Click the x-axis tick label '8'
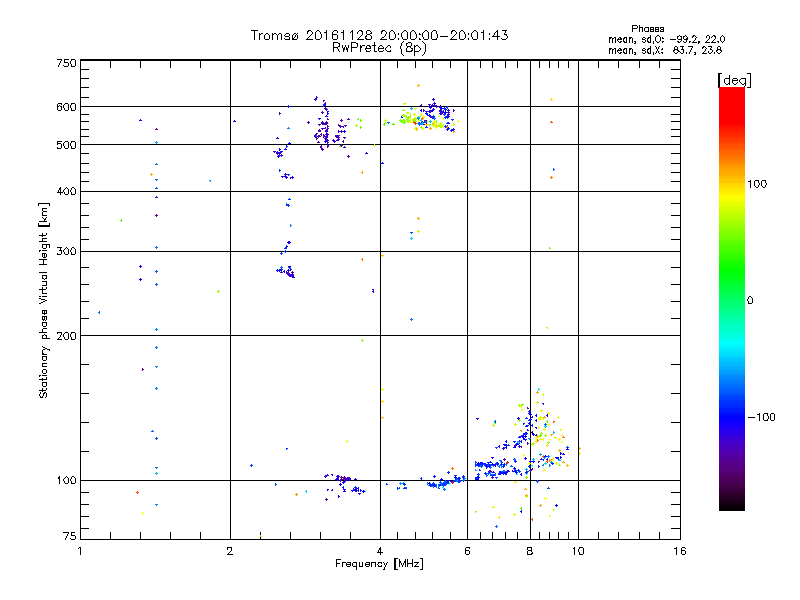This screenshot has height=600, width=800. [x=530, y=551]
